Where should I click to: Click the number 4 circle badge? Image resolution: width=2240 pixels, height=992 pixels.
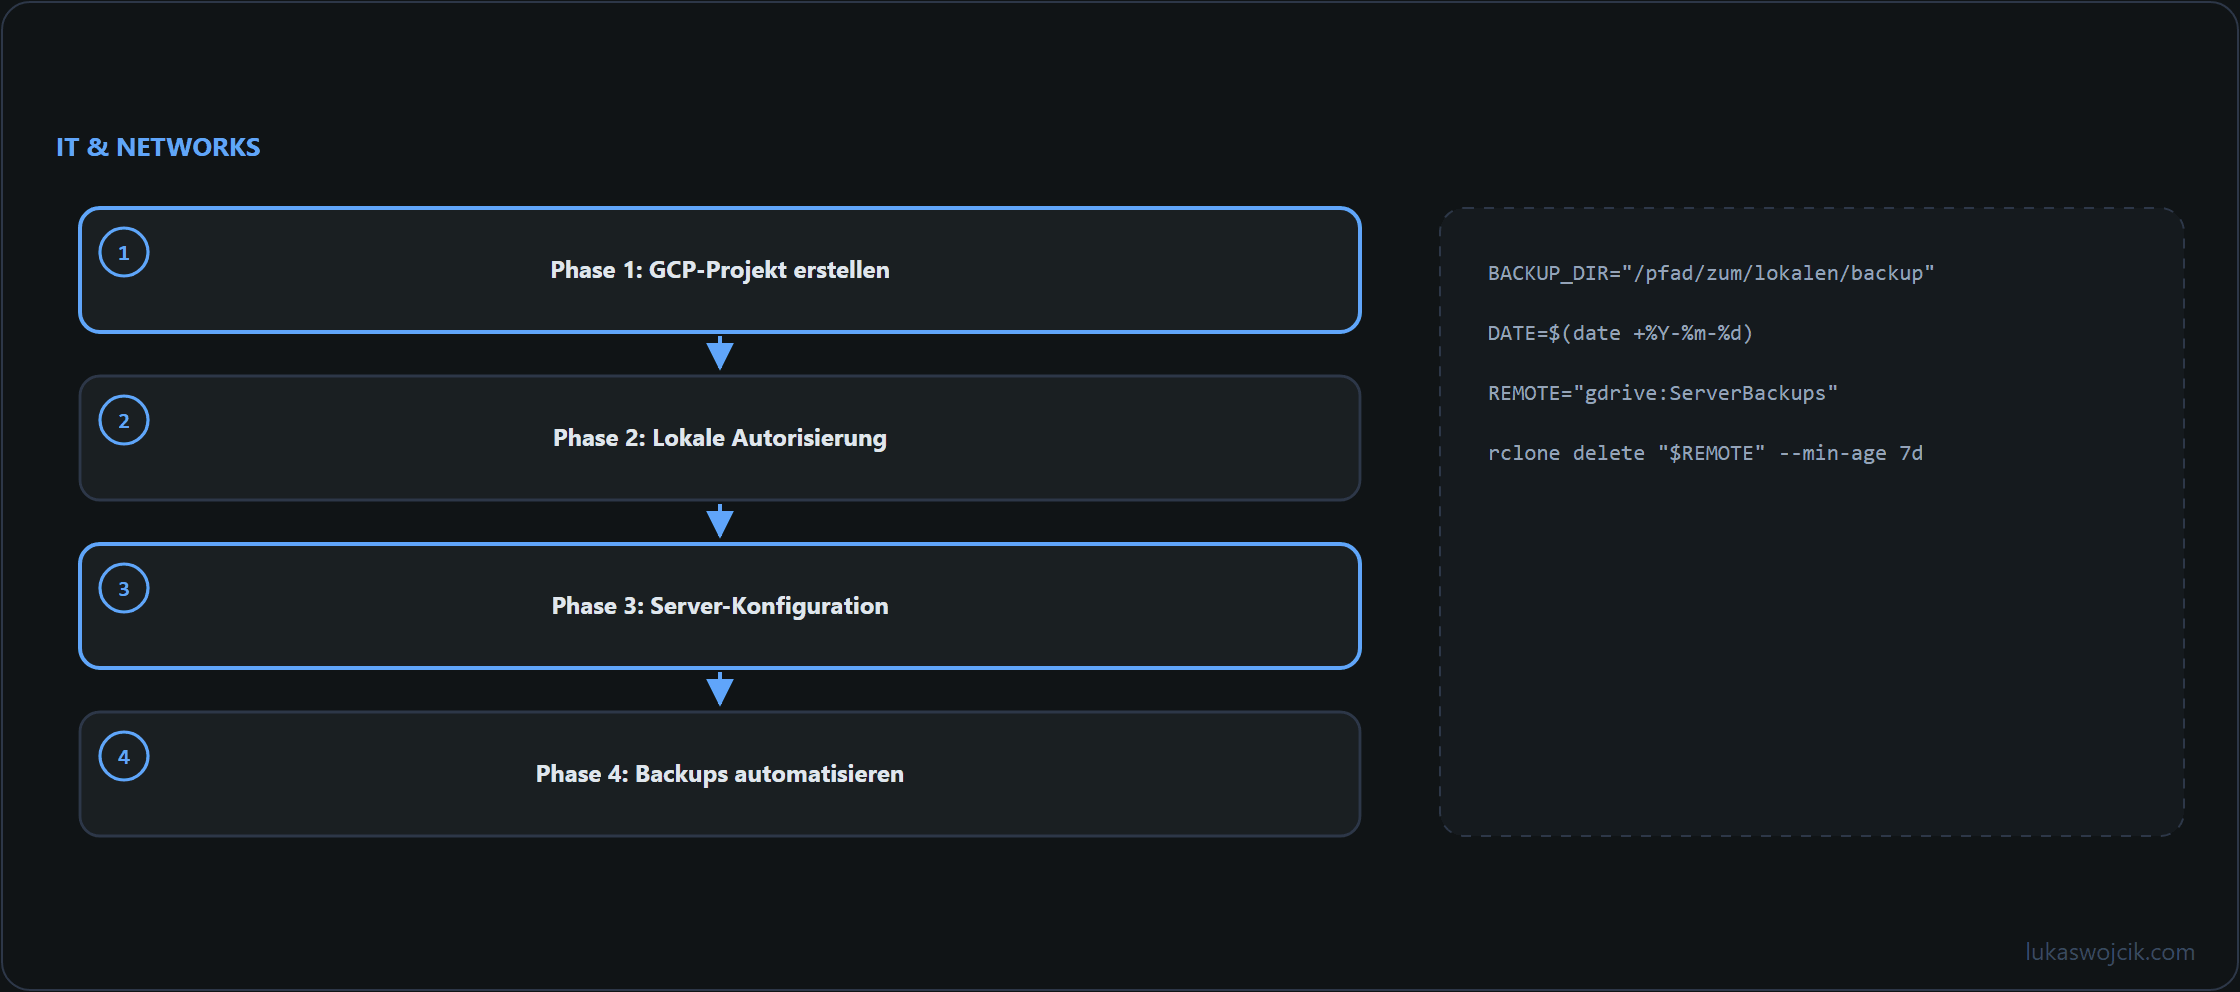point(124,756)
